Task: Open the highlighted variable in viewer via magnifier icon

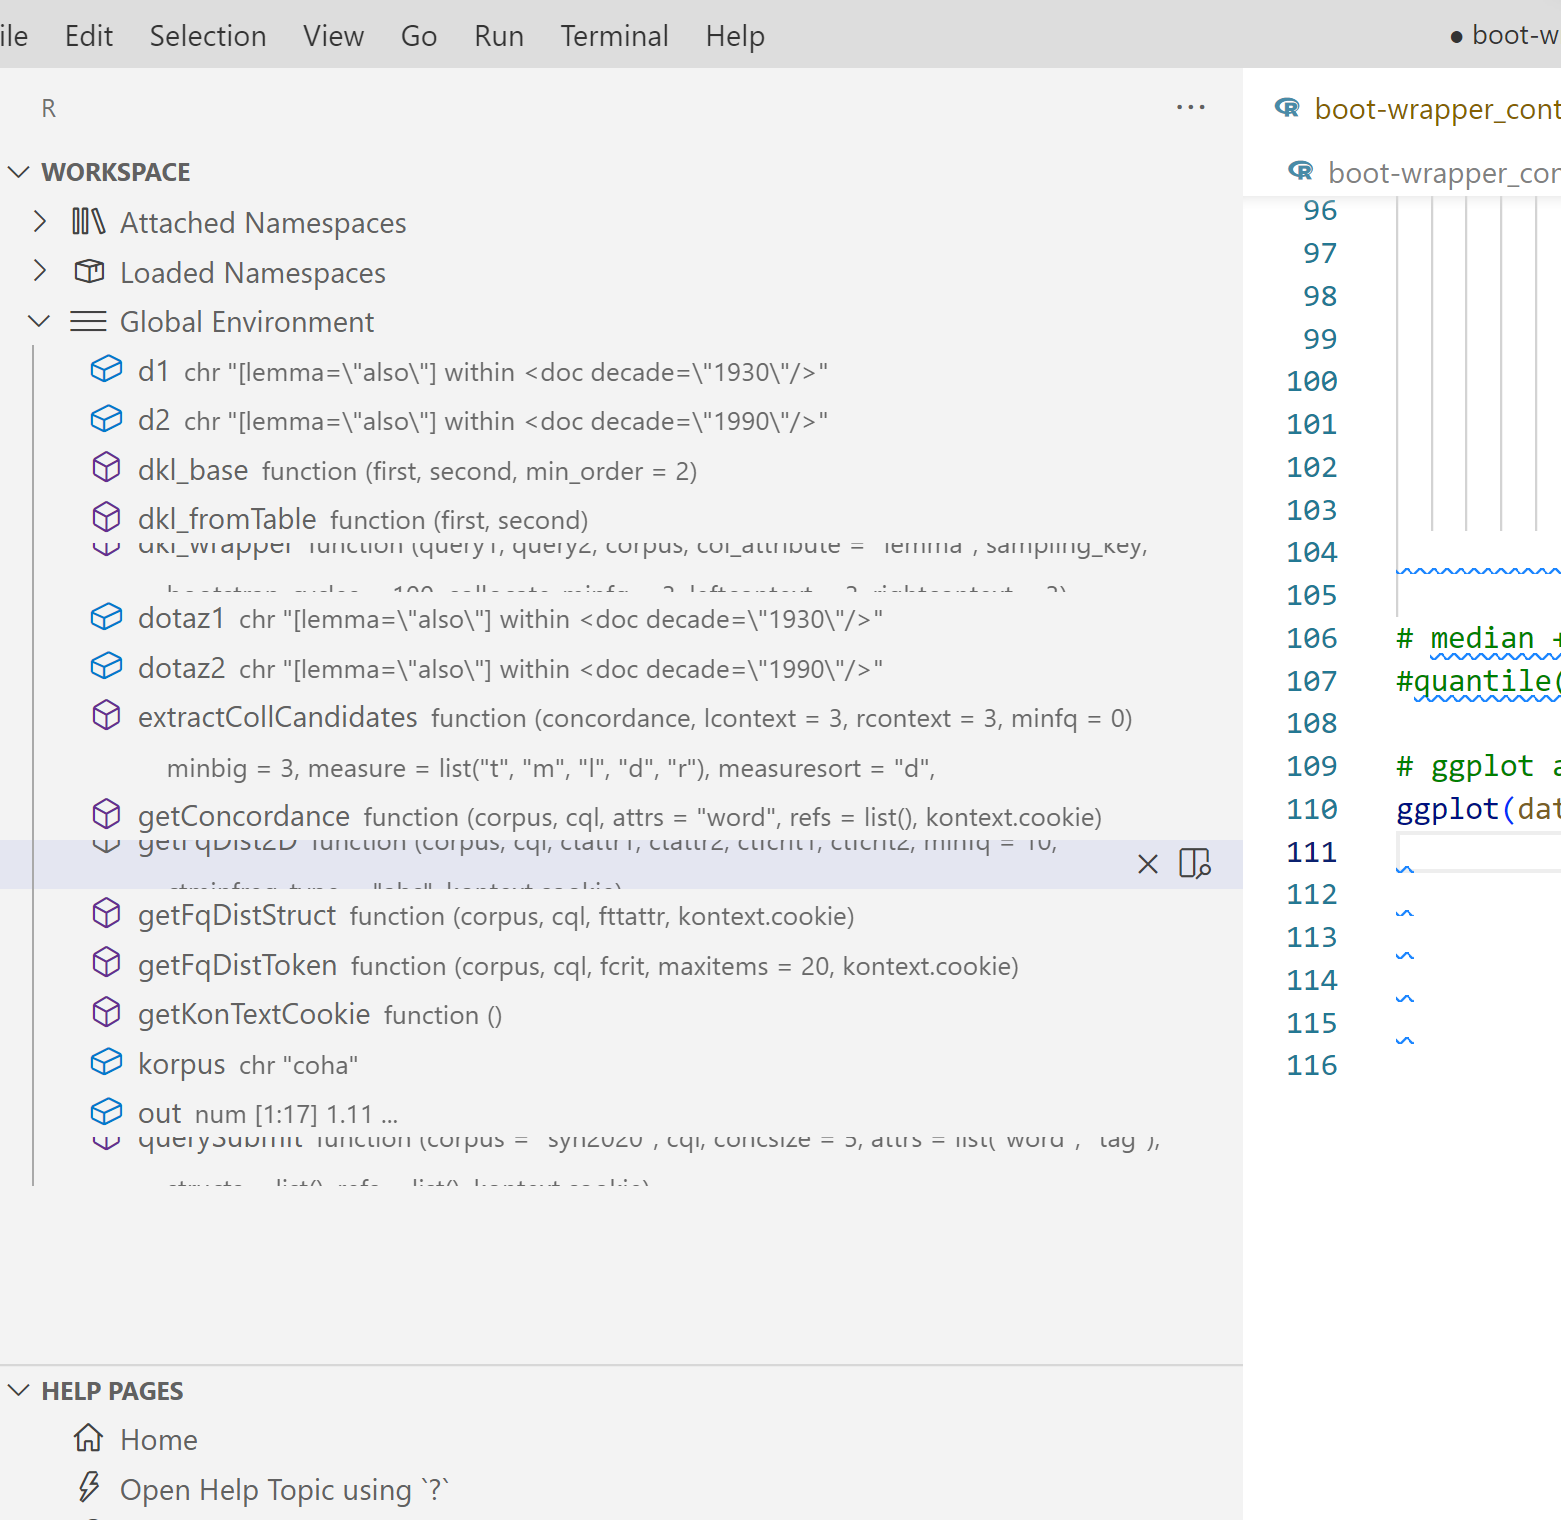Action: point(1194,864)
